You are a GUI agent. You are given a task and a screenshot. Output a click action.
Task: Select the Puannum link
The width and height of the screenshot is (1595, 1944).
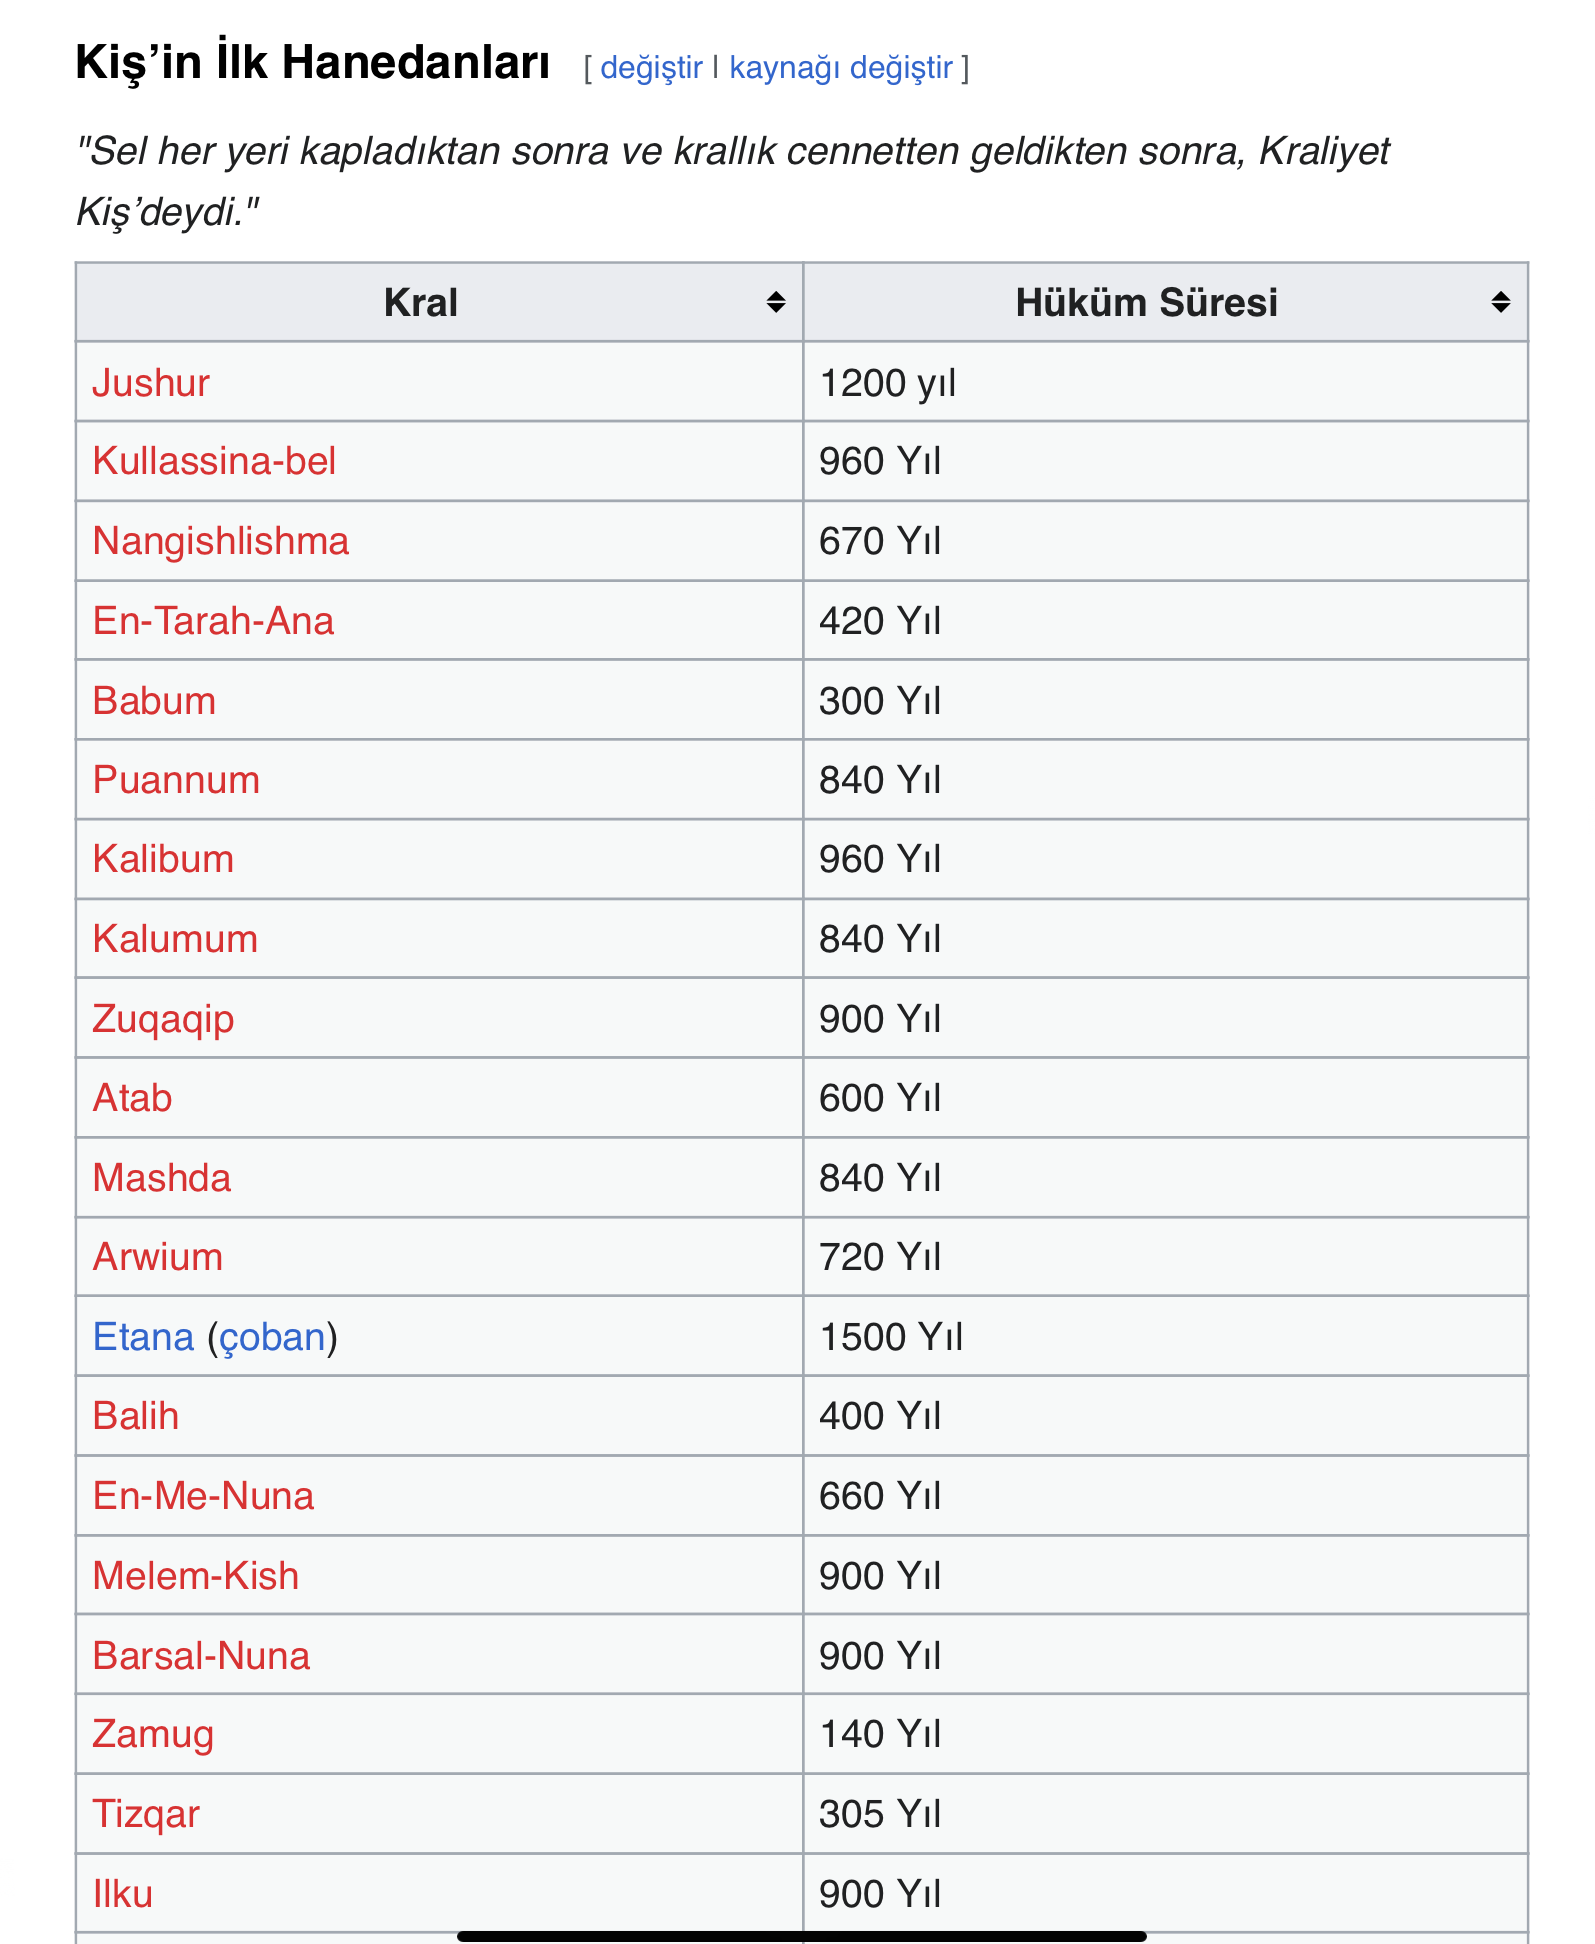[174, 779]
